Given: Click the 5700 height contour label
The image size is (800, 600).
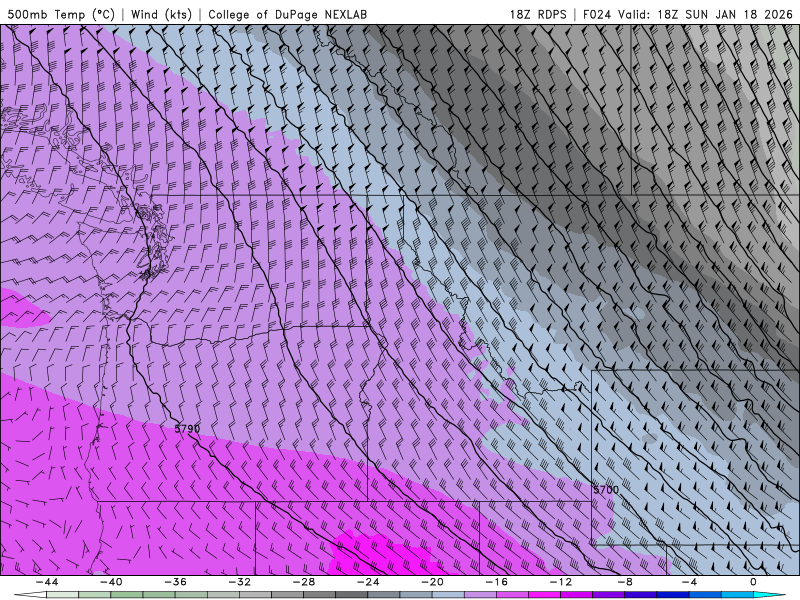Looking at the screenshot, I should click(x=606, y=490).
